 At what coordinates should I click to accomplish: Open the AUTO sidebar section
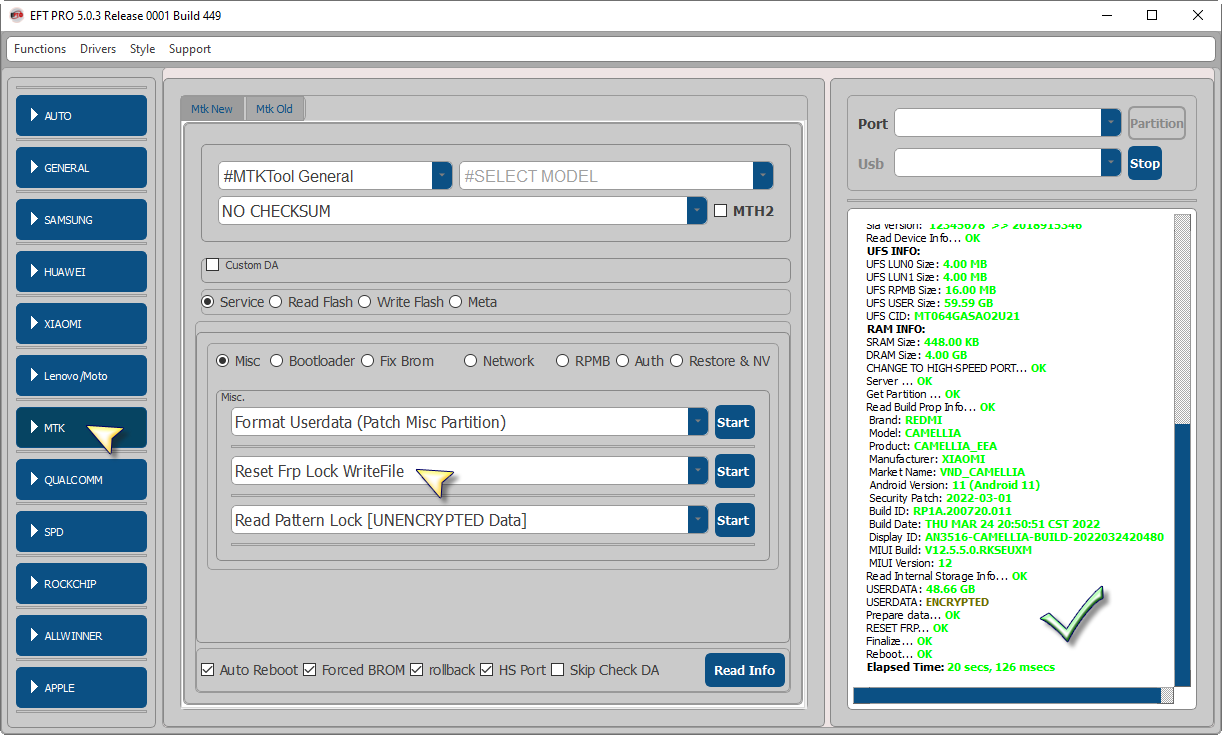click(82, 116)
